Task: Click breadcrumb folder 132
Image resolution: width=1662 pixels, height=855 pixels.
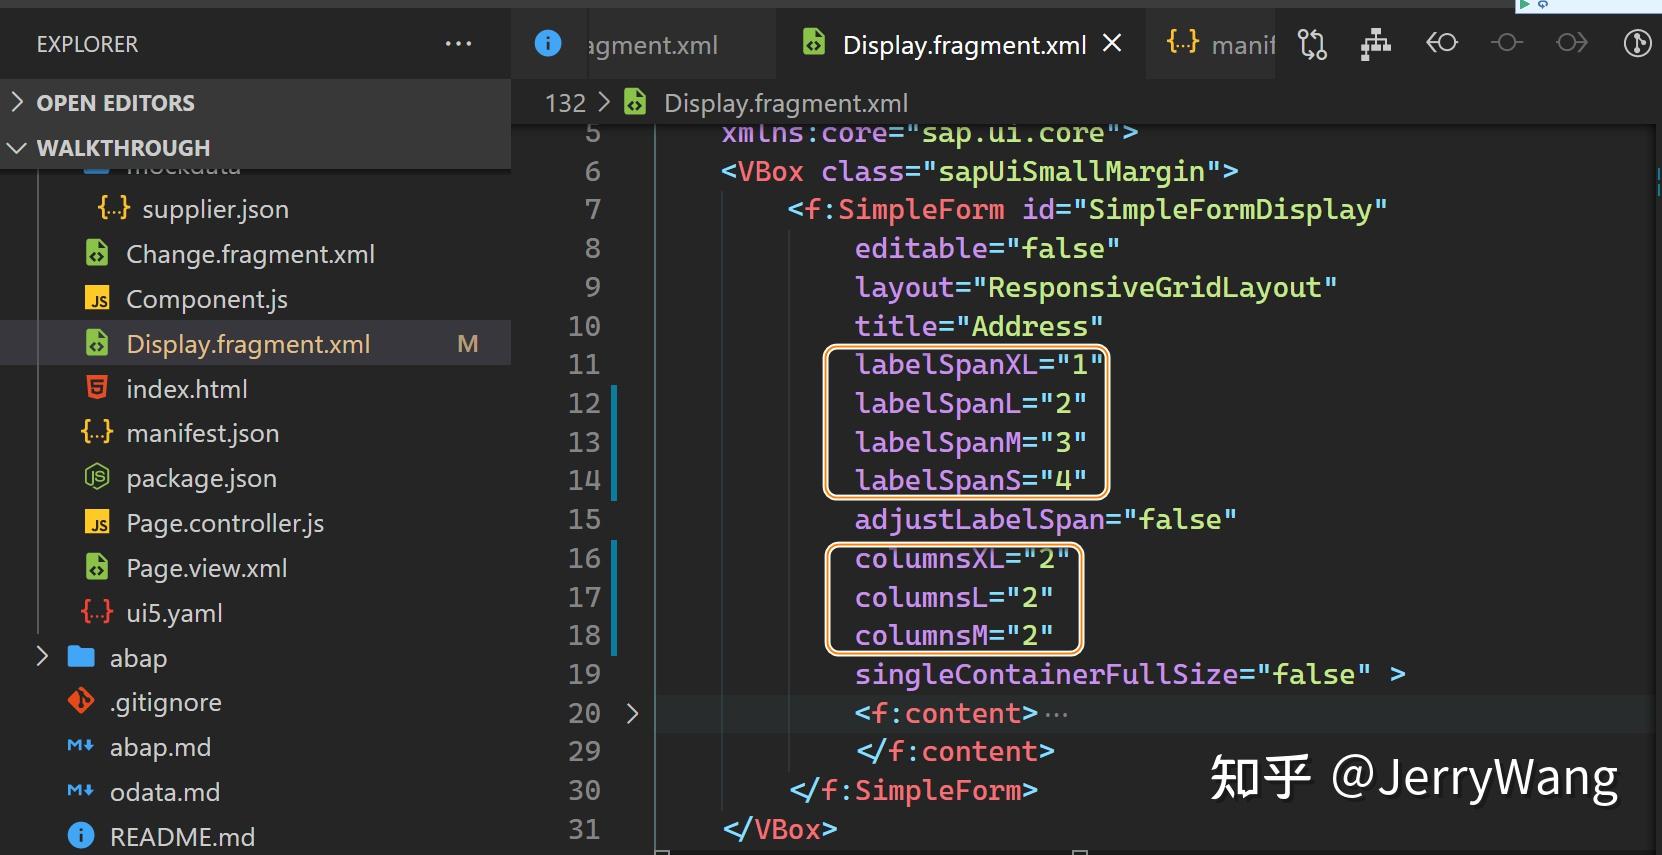Action: (x=565, y=103)
